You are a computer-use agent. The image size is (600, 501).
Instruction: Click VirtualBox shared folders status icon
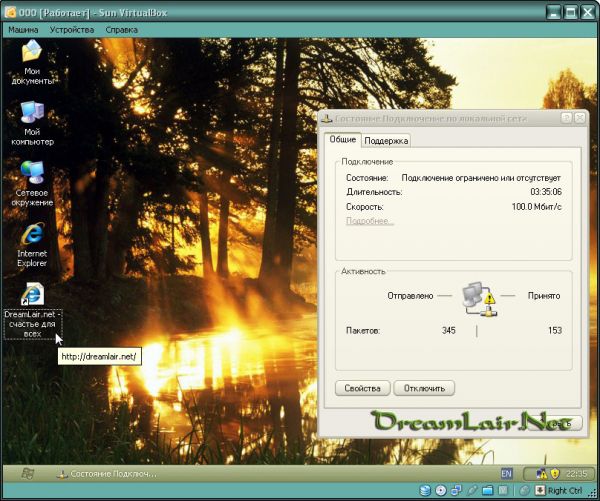tap(488, 491)
